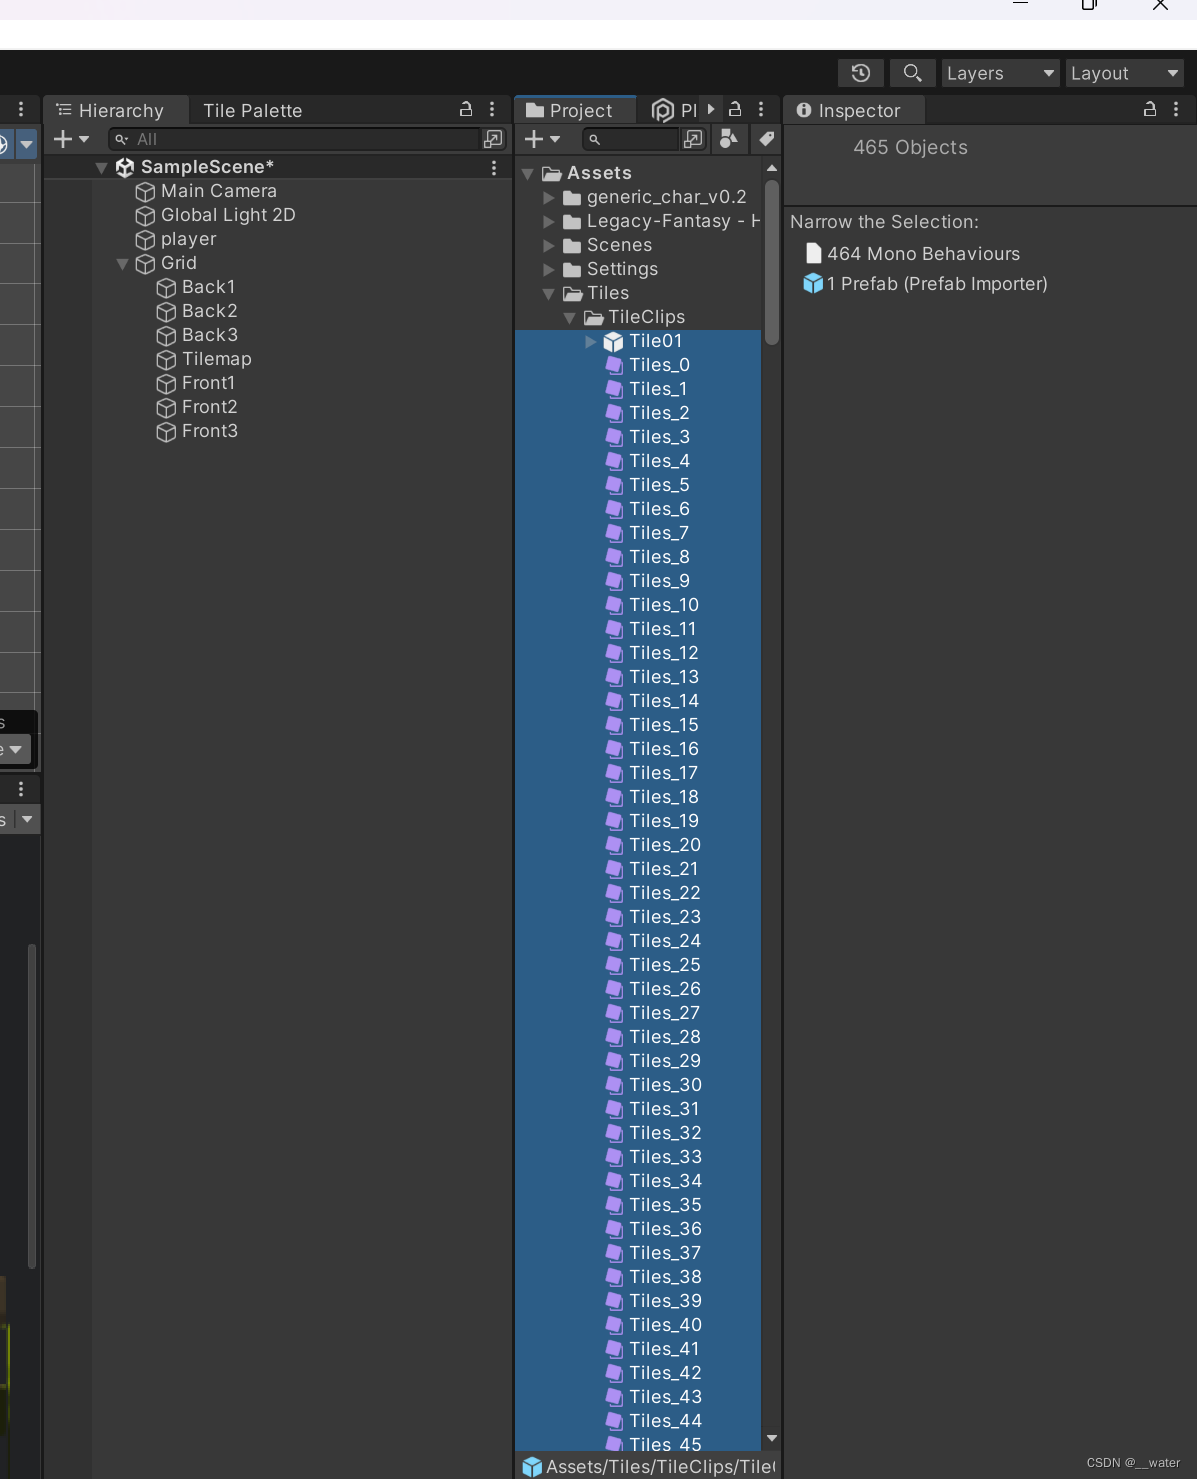The height and width of the screenshot is (1479, 1197).
Task: Toggle the Inspector panel lock
Action: pos(1150,109)
